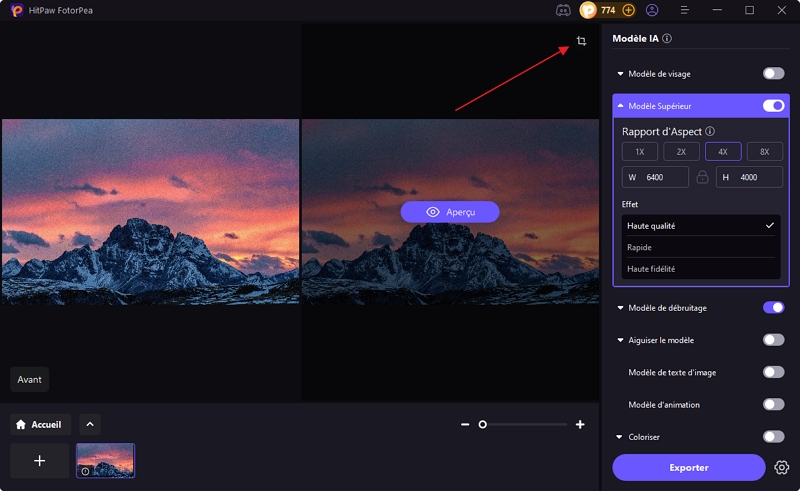Image resolution: width=800 pixels, height=491 pixels.
Task: Open the user account profile icon
Action: tap(652, 10)
